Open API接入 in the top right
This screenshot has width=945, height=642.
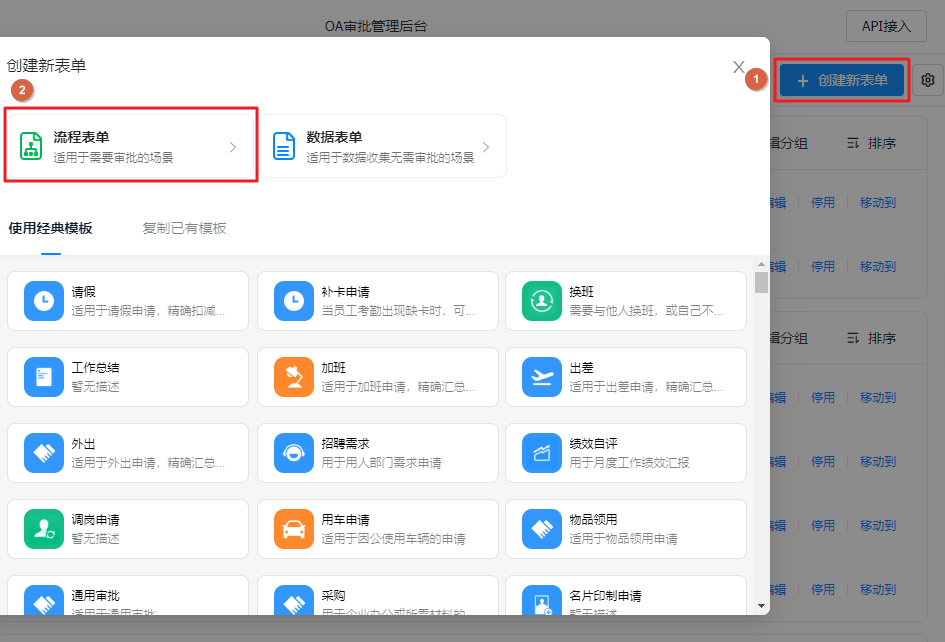click(886, 26)
